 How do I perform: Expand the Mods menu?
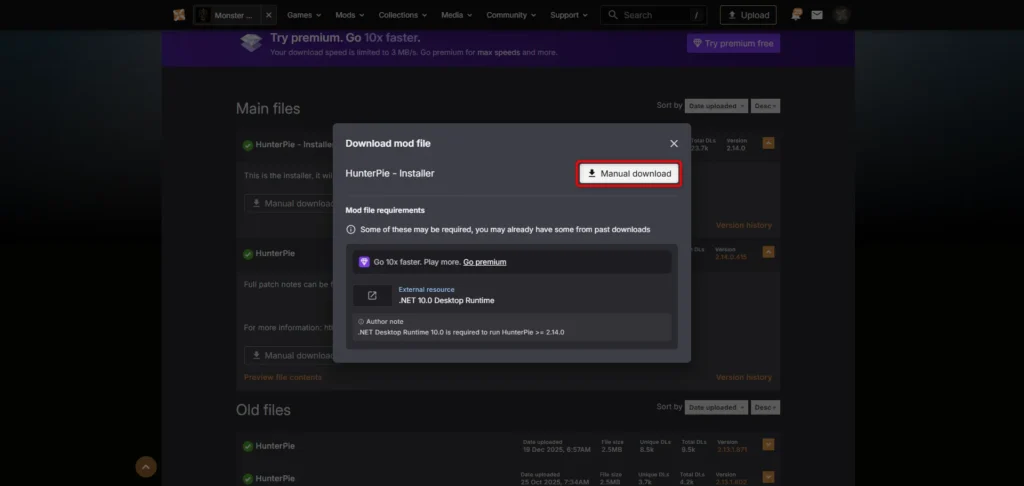[349, 15]
